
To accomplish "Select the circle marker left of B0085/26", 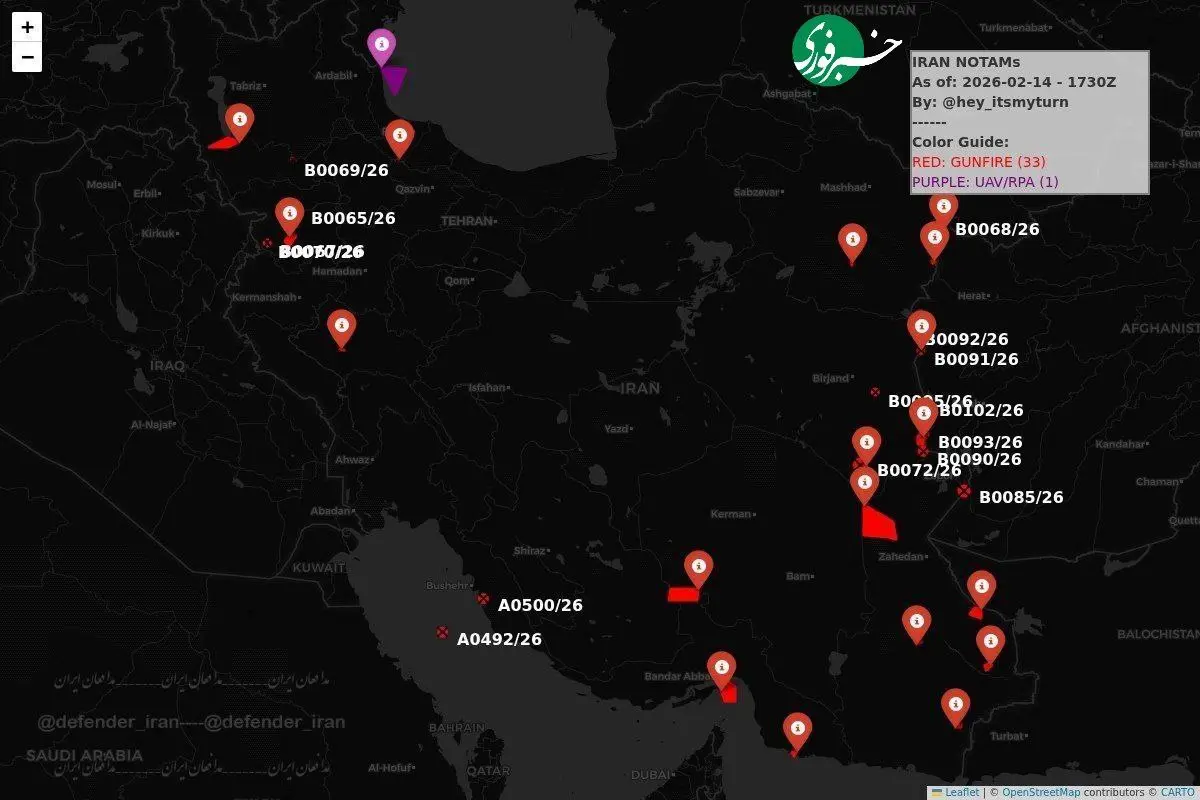I will [963, 491].
